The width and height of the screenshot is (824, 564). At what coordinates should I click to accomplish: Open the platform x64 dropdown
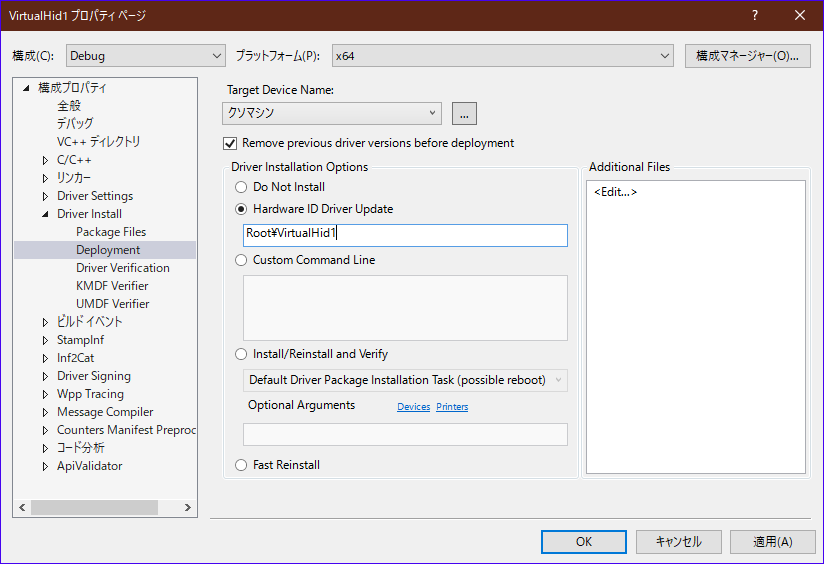pos(502,56)
